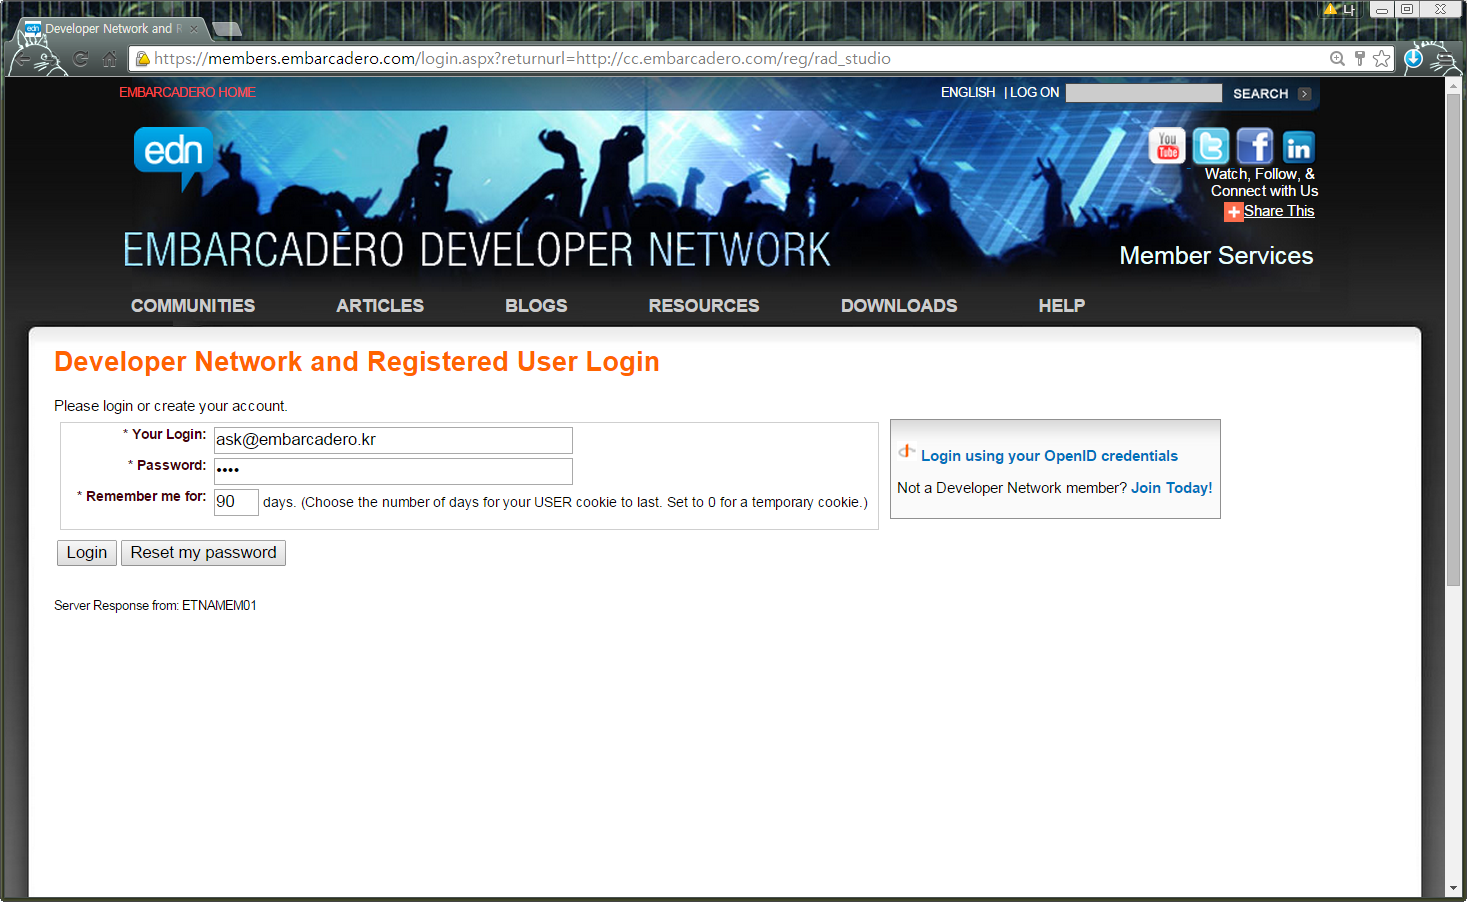The image size is (1467, 902).
Task: Click the vertical scrollbar thumb
Action: 1454,340
